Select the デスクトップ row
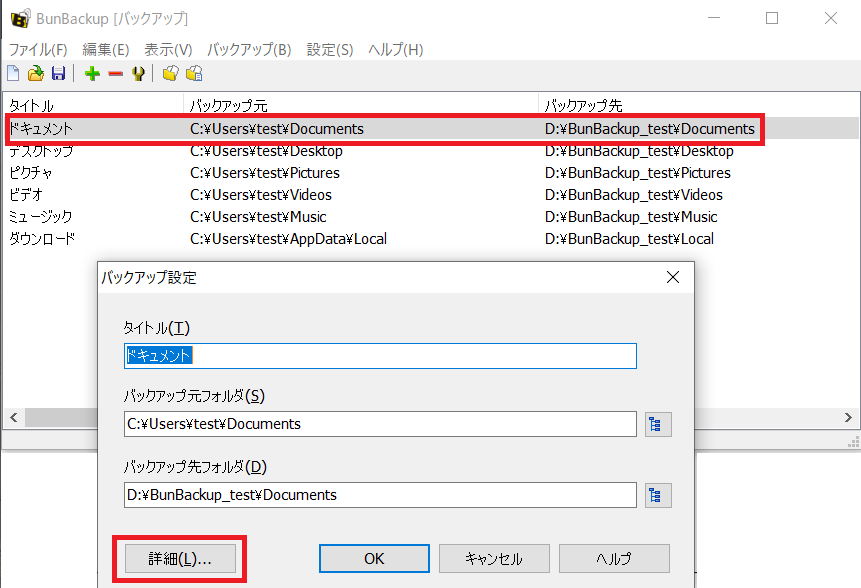This screenshot has height=588, width=861. 431,150
